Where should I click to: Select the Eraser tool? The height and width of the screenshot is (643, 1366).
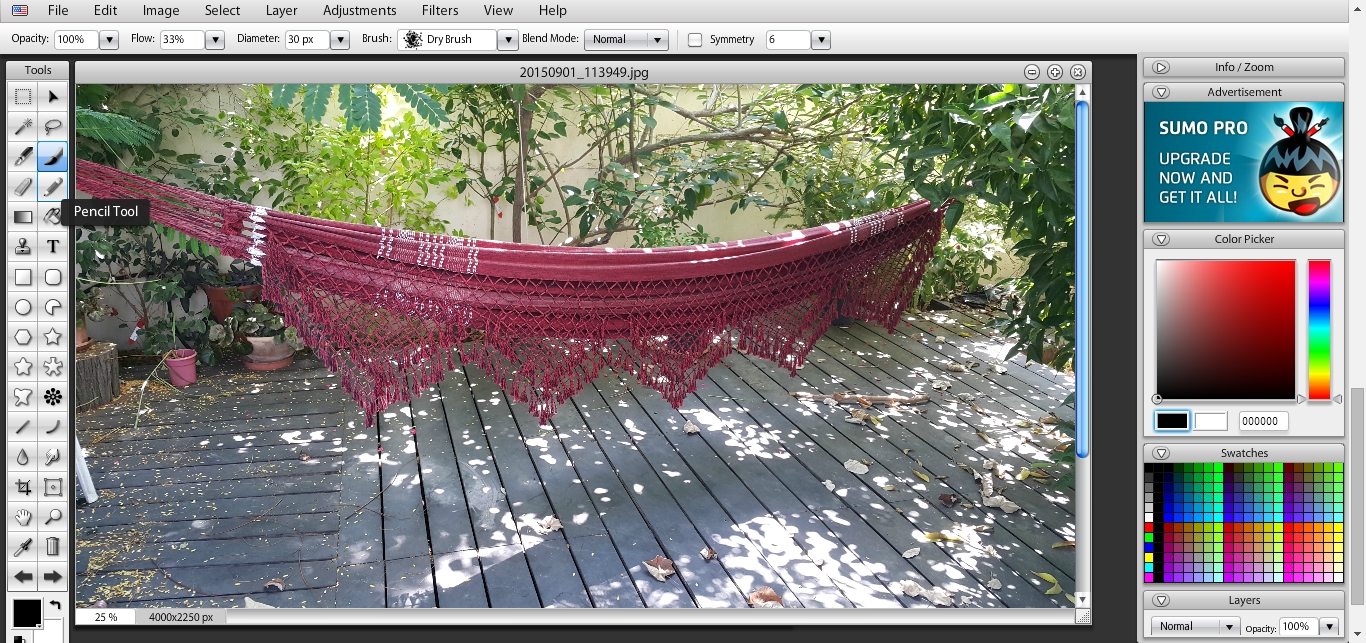pyautogui.click(x=23, y=187)
